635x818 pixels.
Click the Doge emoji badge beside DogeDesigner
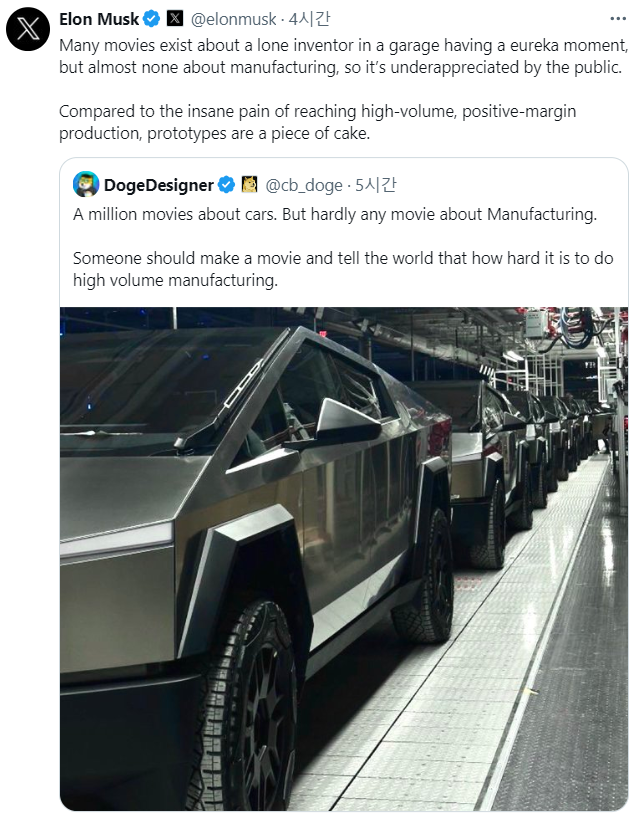(249, 184)
